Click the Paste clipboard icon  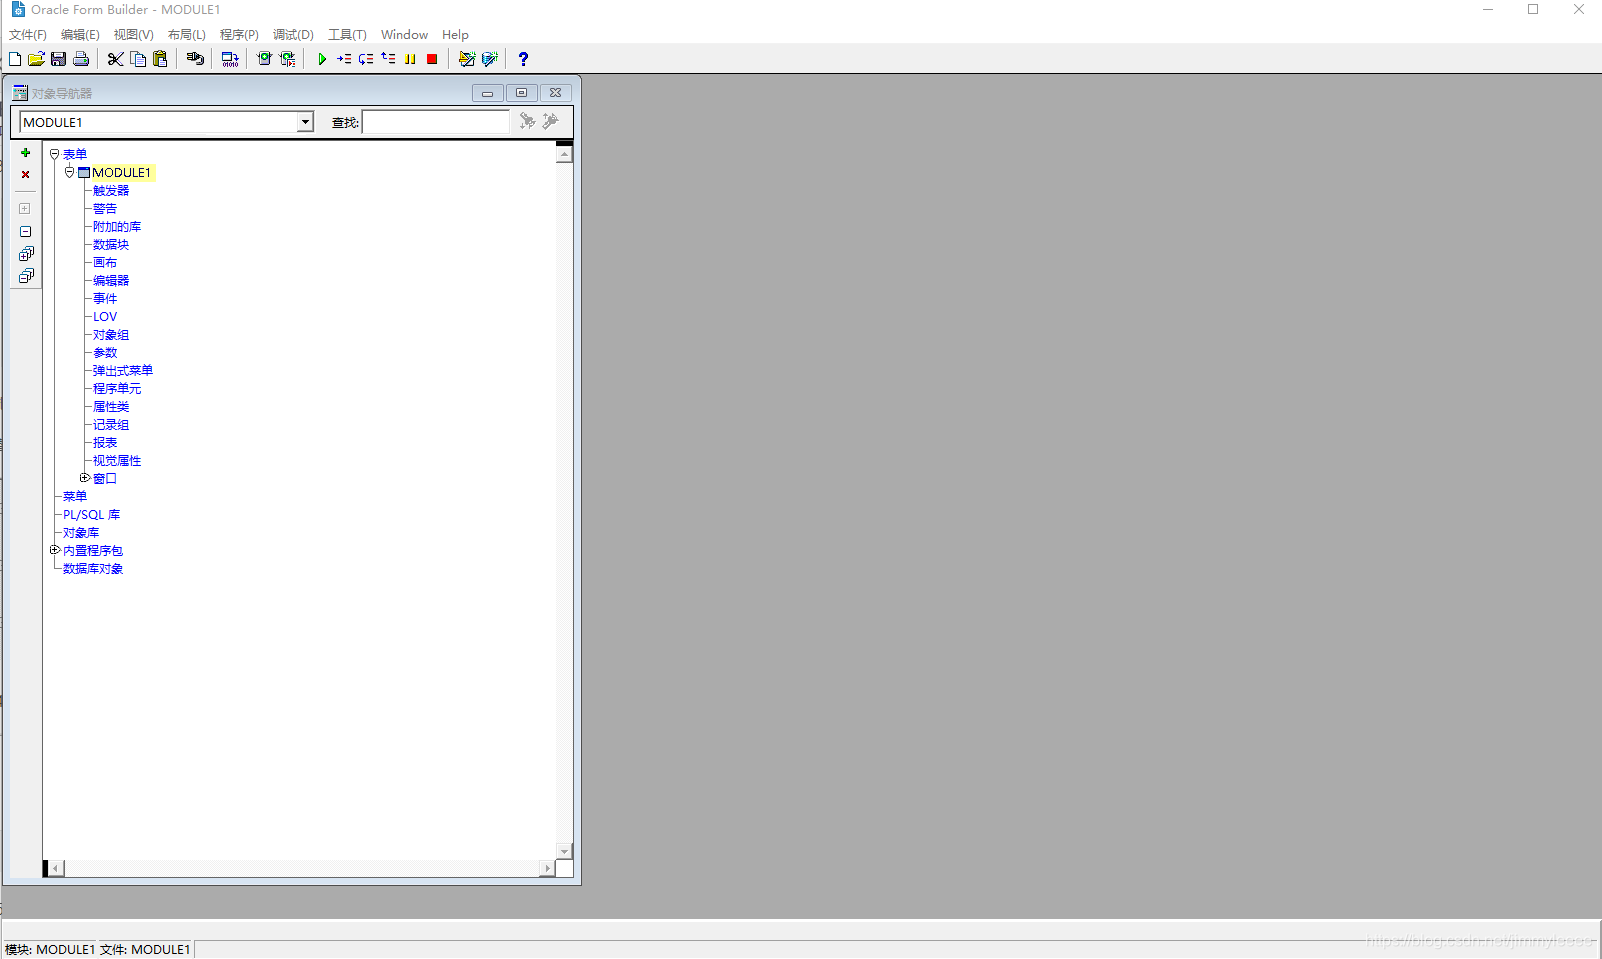tap(160, 59)
